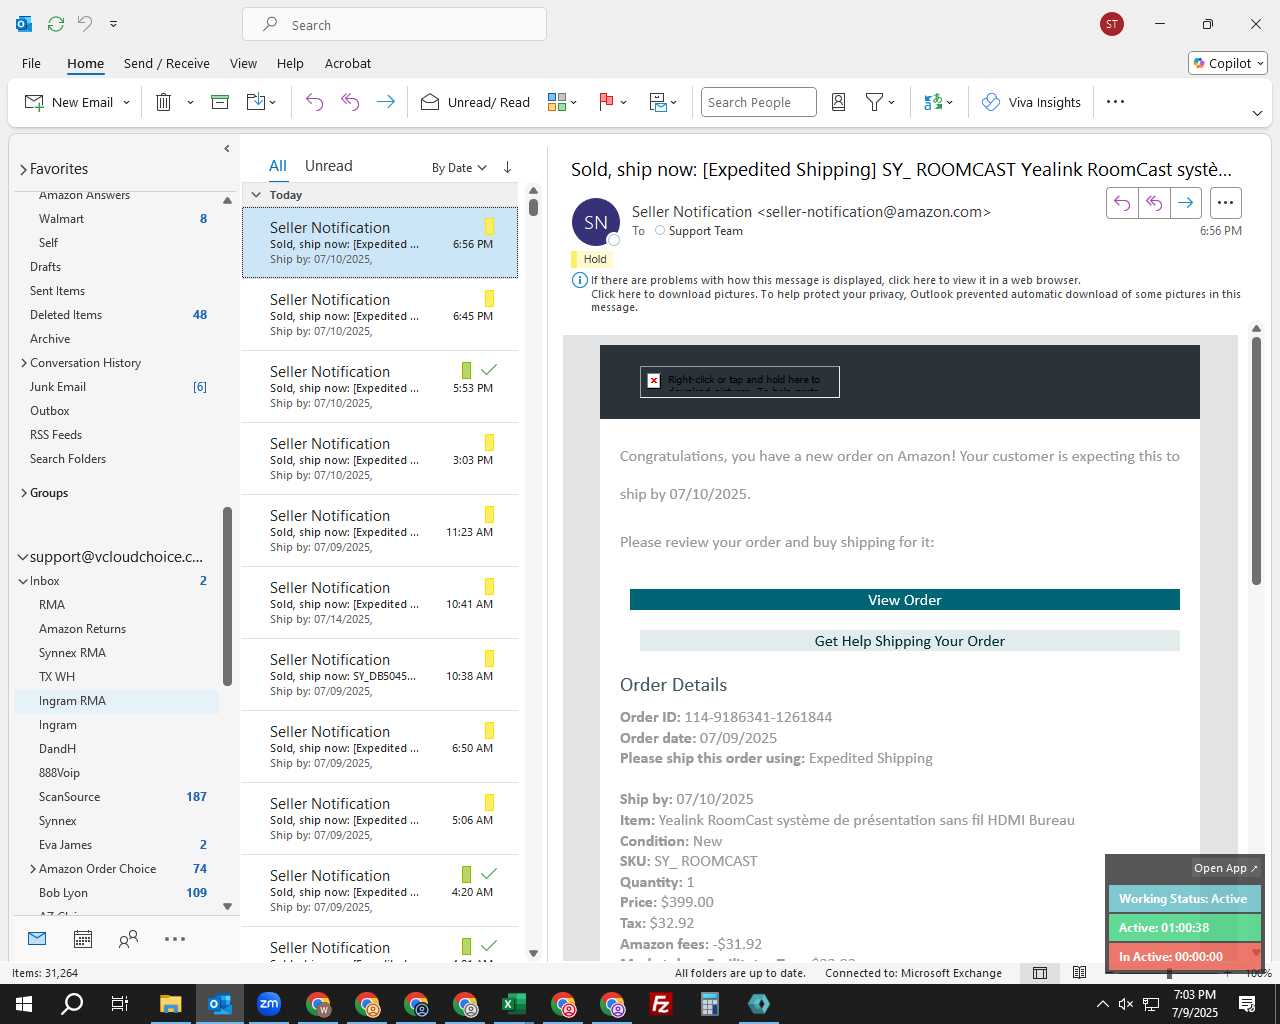This screenshot has height=1024, width=1280.
Task: Click the yellow Hold category tag
Action: 590,259
